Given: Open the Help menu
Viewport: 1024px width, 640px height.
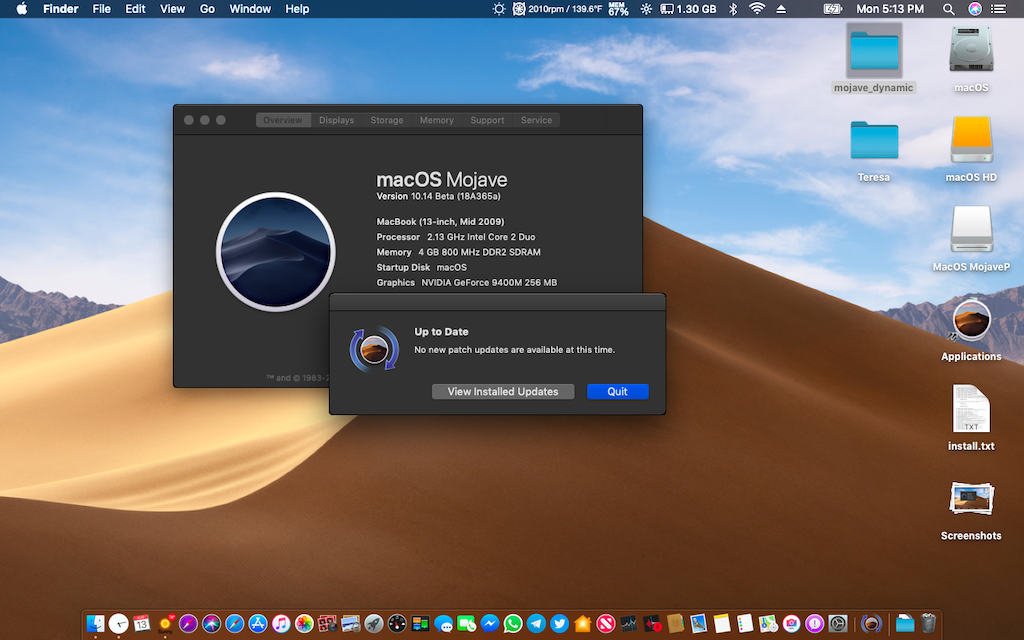Looking at the screenshot, I should 297,8.
